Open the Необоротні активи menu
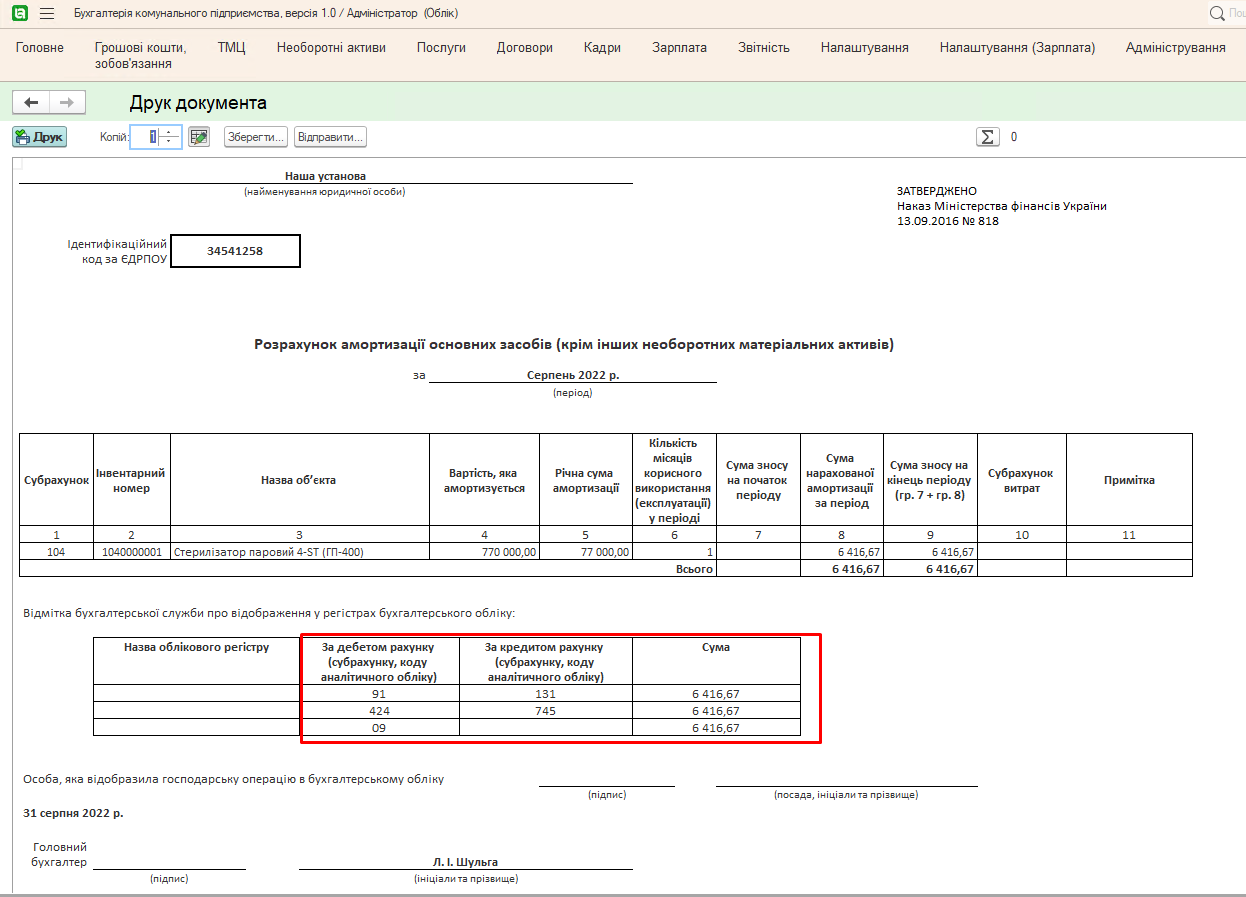 point(331,48)
